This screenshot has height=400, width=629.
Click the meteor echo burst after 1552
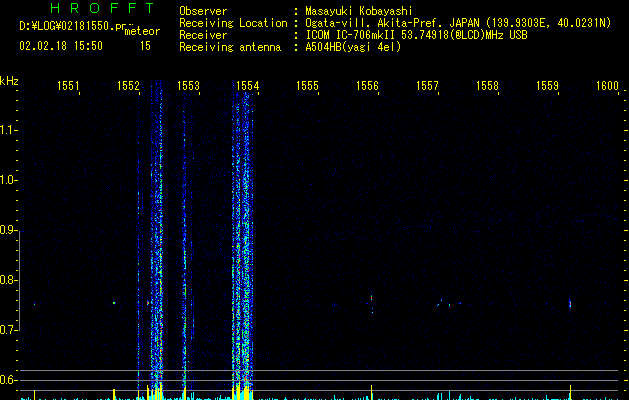[157, 241]
